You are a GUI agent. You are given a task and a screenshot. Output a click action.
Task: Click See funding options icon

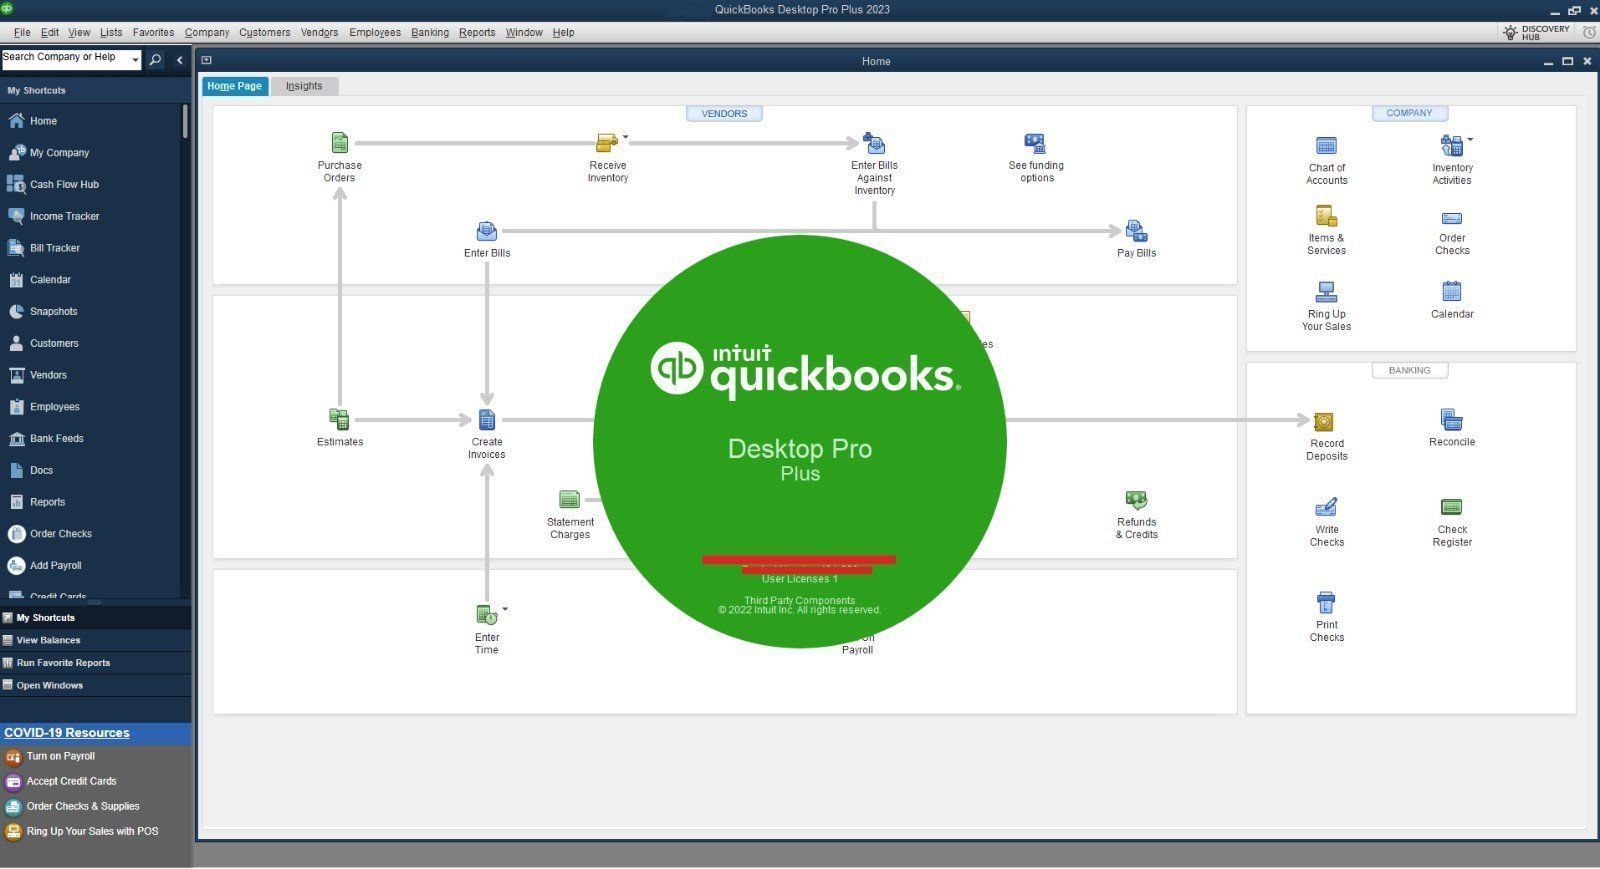point(1035,143)
